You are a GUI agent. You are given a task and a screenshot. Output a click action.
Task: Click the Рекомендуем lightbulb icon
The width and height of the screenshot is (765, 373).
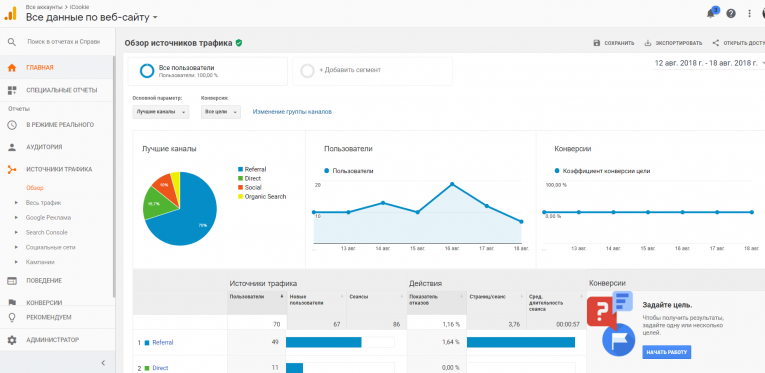12,317
